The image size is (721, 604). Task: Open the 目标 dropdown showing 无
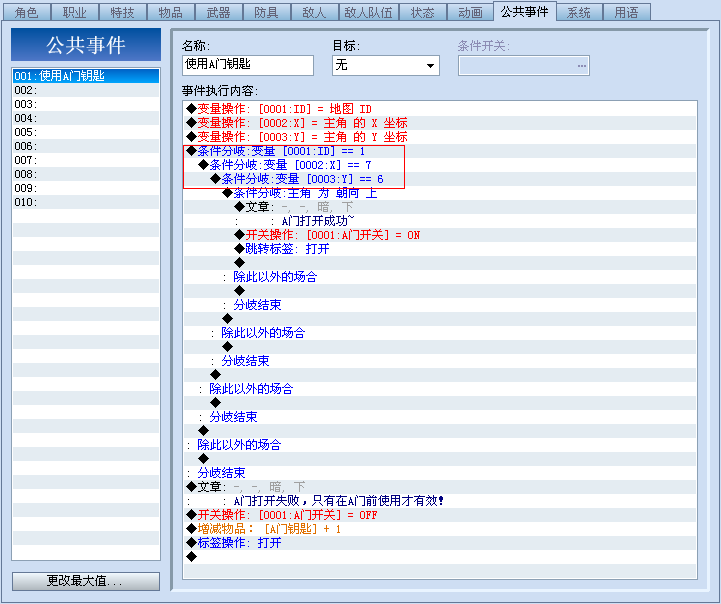pyautogui.click(x=386, y=65)
